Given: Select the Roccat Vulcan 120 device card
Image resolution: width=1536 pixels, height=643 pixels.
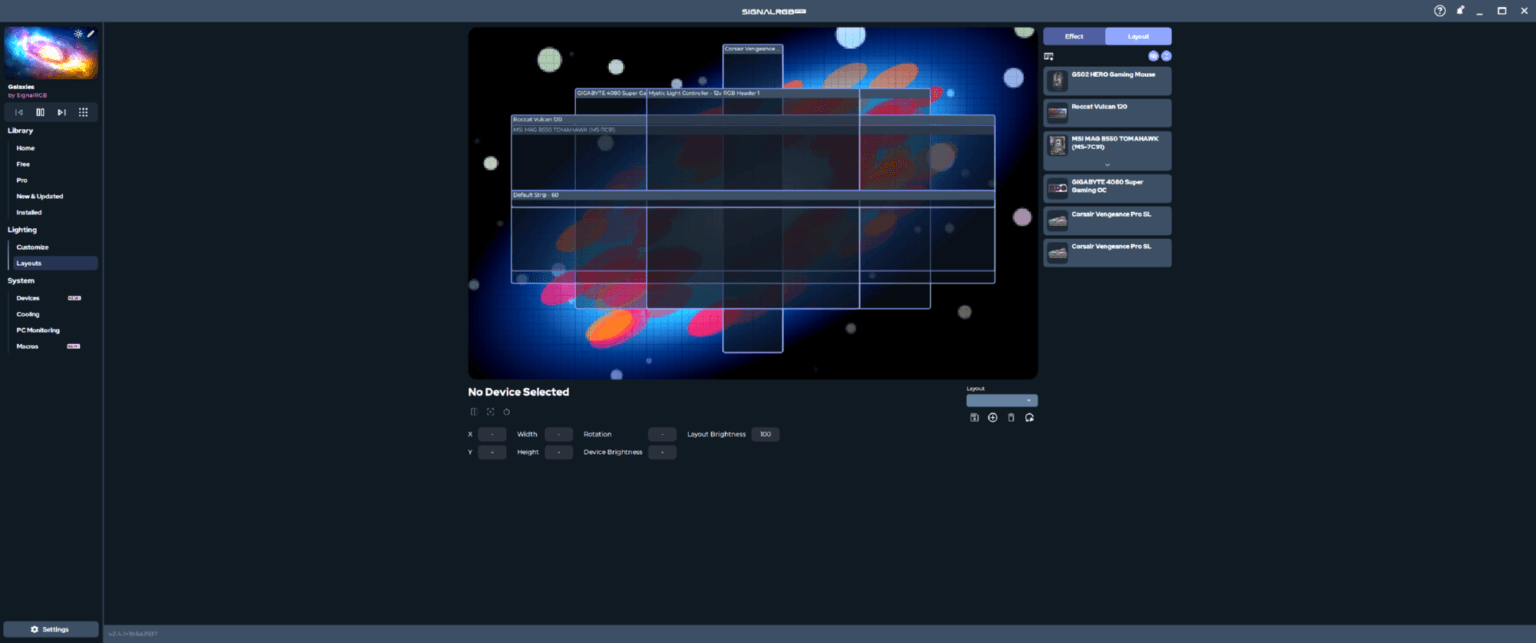Looking at the screenshot, I should 1107,113.
